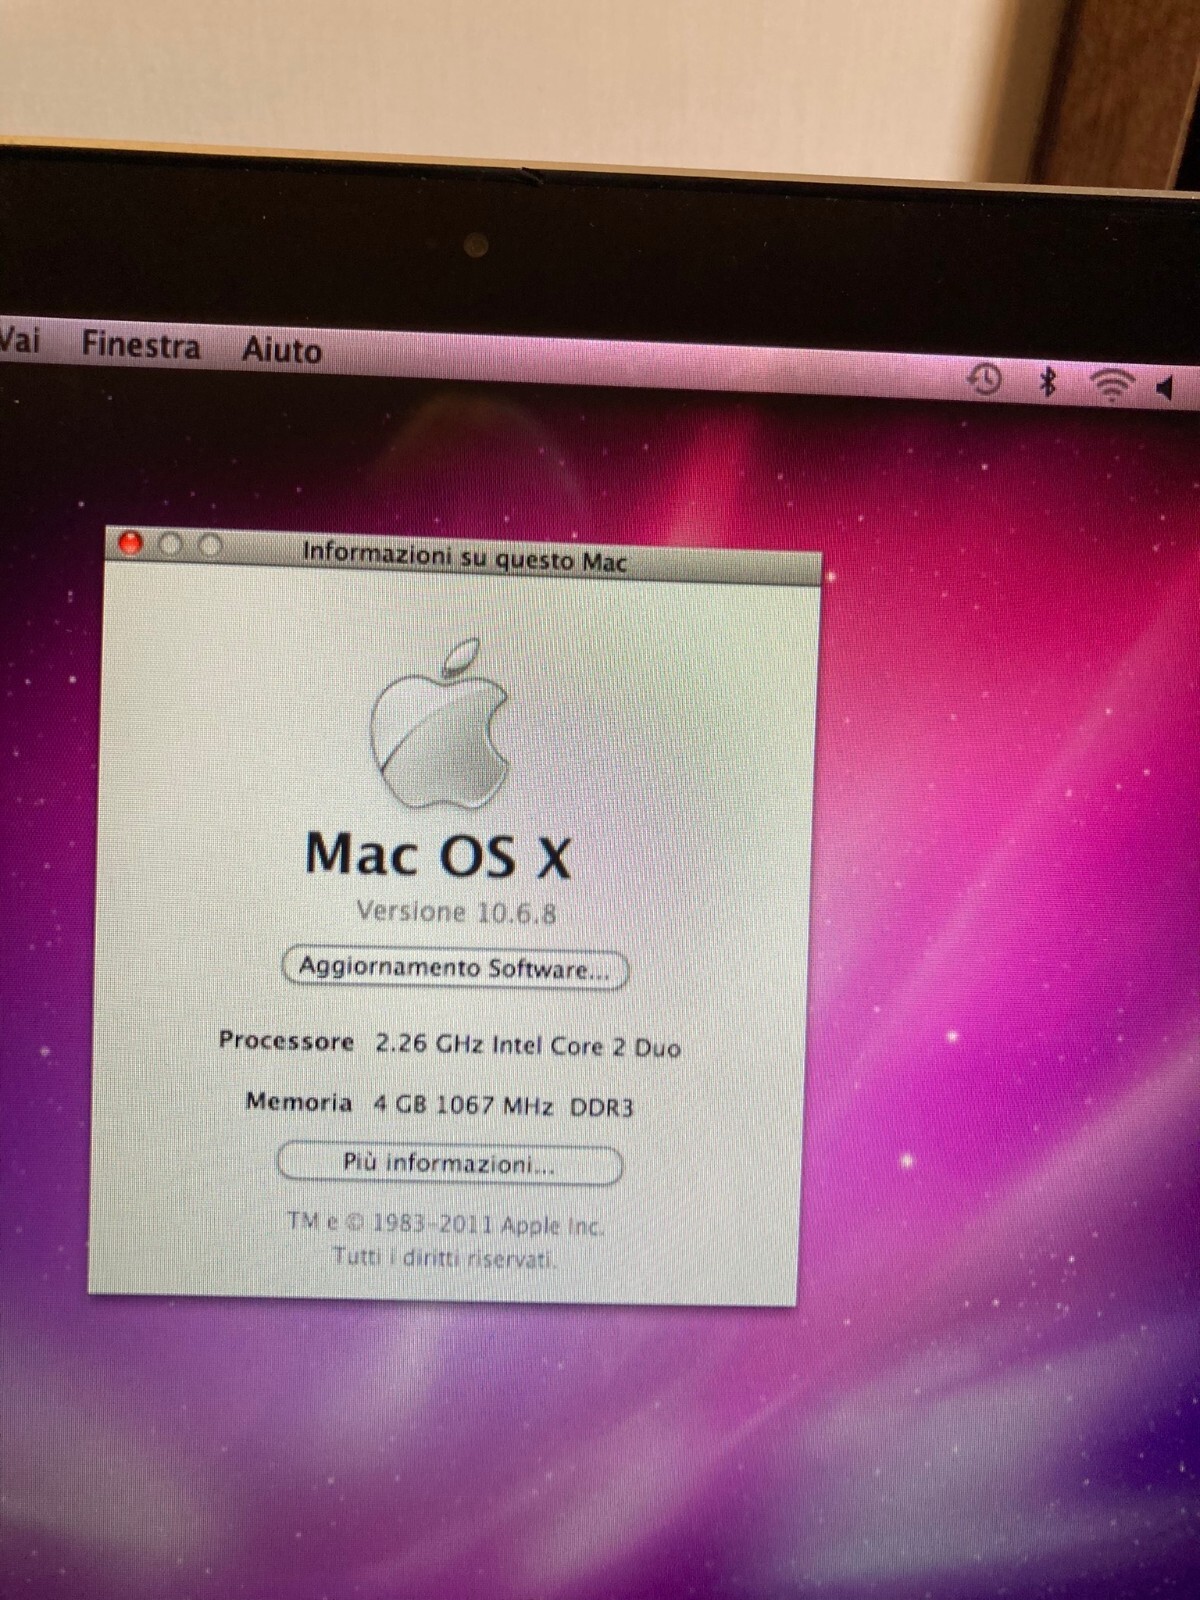The height and width of the screenshot is (1600, 1200).
Task: Click the Mac OS X heading
Action: [438, 856]
